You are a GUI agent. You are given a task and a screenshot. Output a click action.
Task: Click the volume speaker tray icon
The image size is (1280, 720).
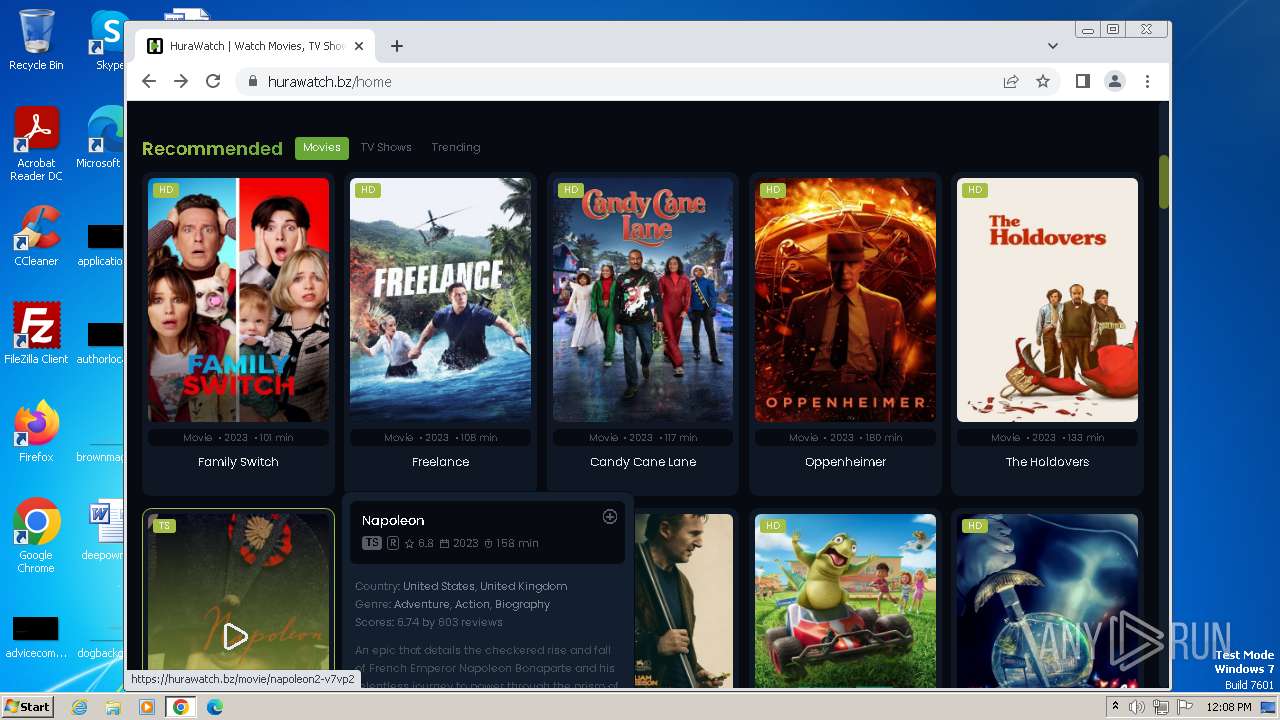(x=1137, y=707)
